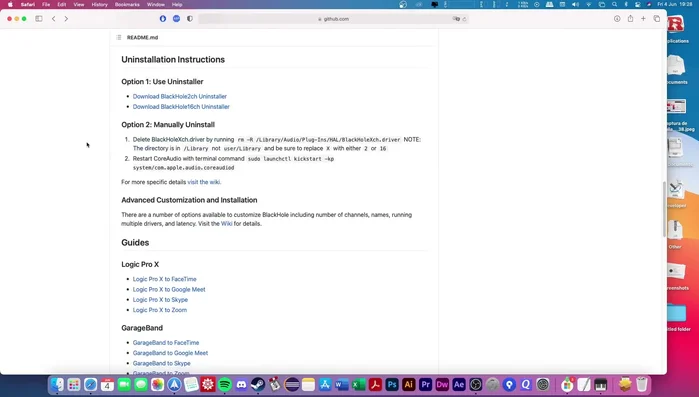Viewport: 699px width, 397px height.
Task: Open the Share menu in Safari
Action: coord(630,19)
